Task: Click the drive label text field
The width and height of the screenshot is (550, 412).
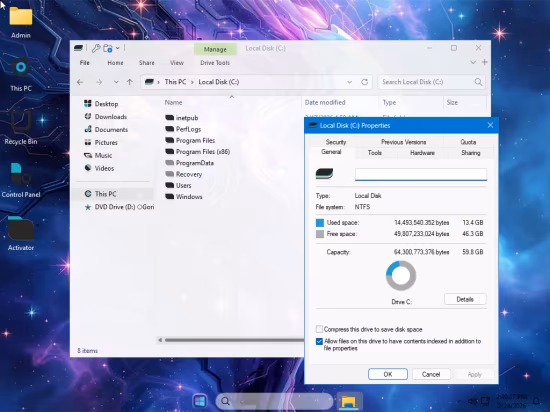Action: coord(421,174)
